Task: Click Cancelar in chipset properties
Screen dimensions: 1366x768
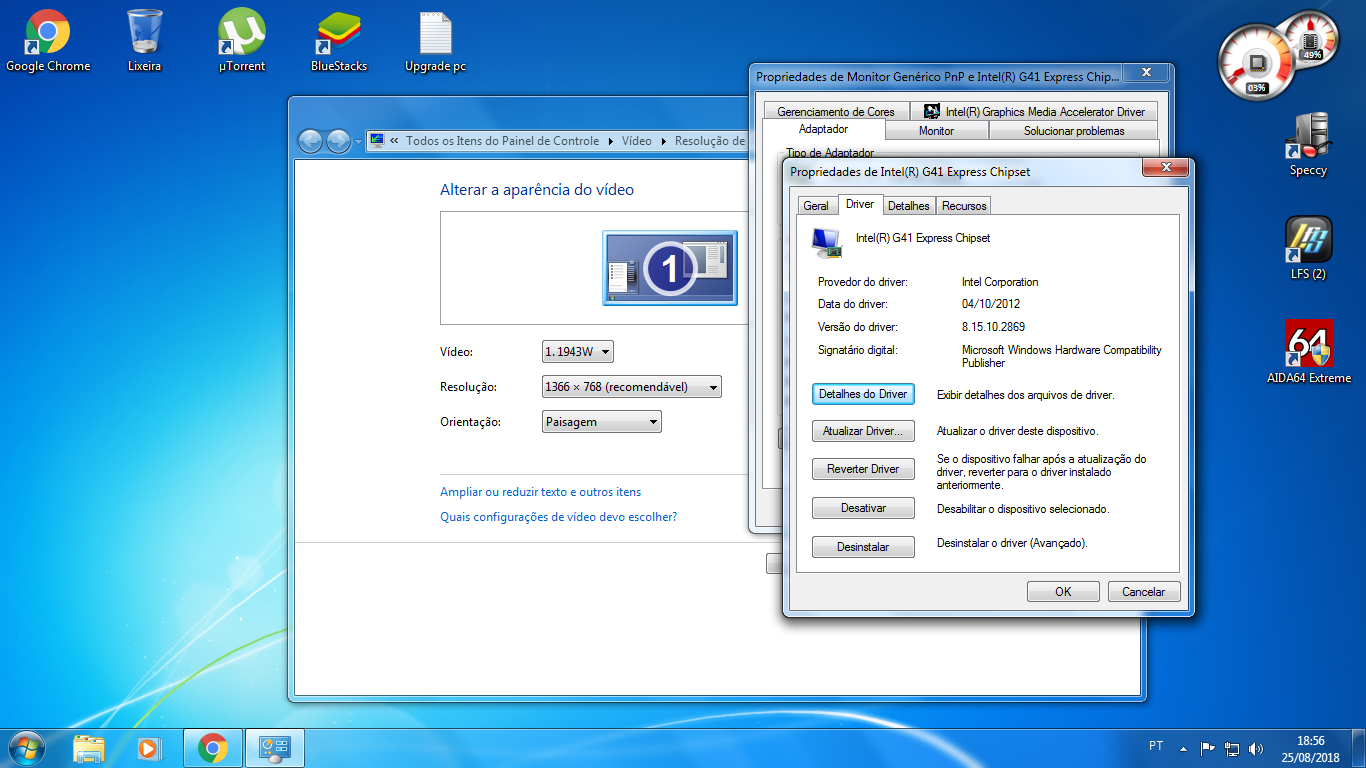Action: [x=1144, y=592]
